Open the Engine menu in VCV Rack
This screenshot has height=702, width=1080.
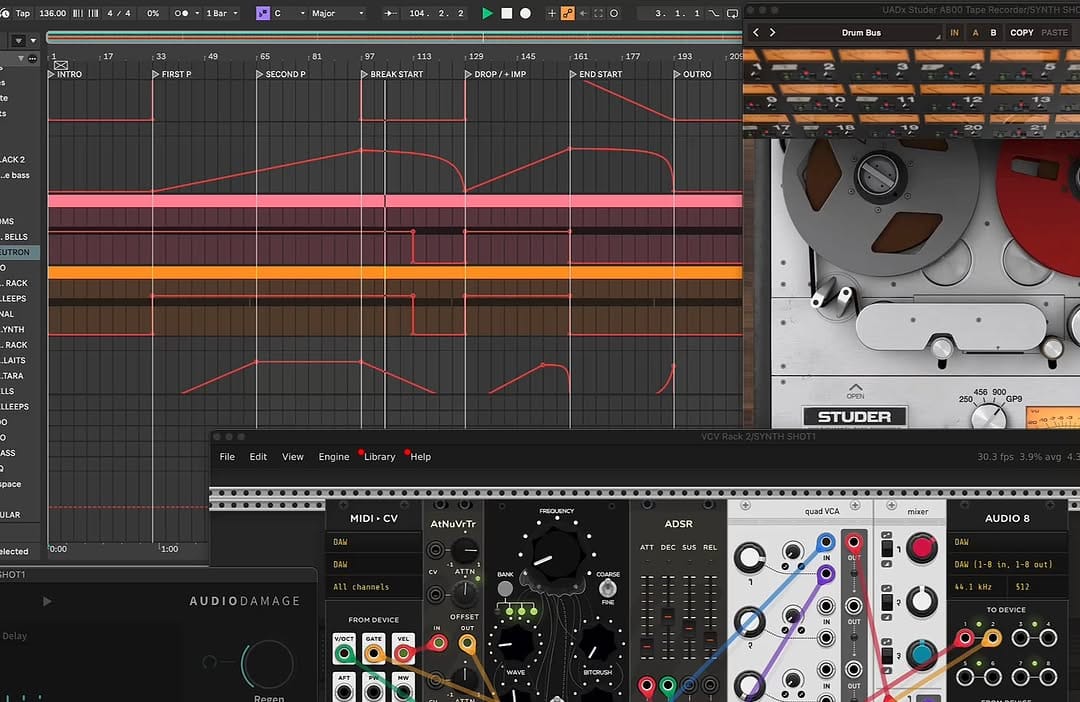[x=334, y=457]
